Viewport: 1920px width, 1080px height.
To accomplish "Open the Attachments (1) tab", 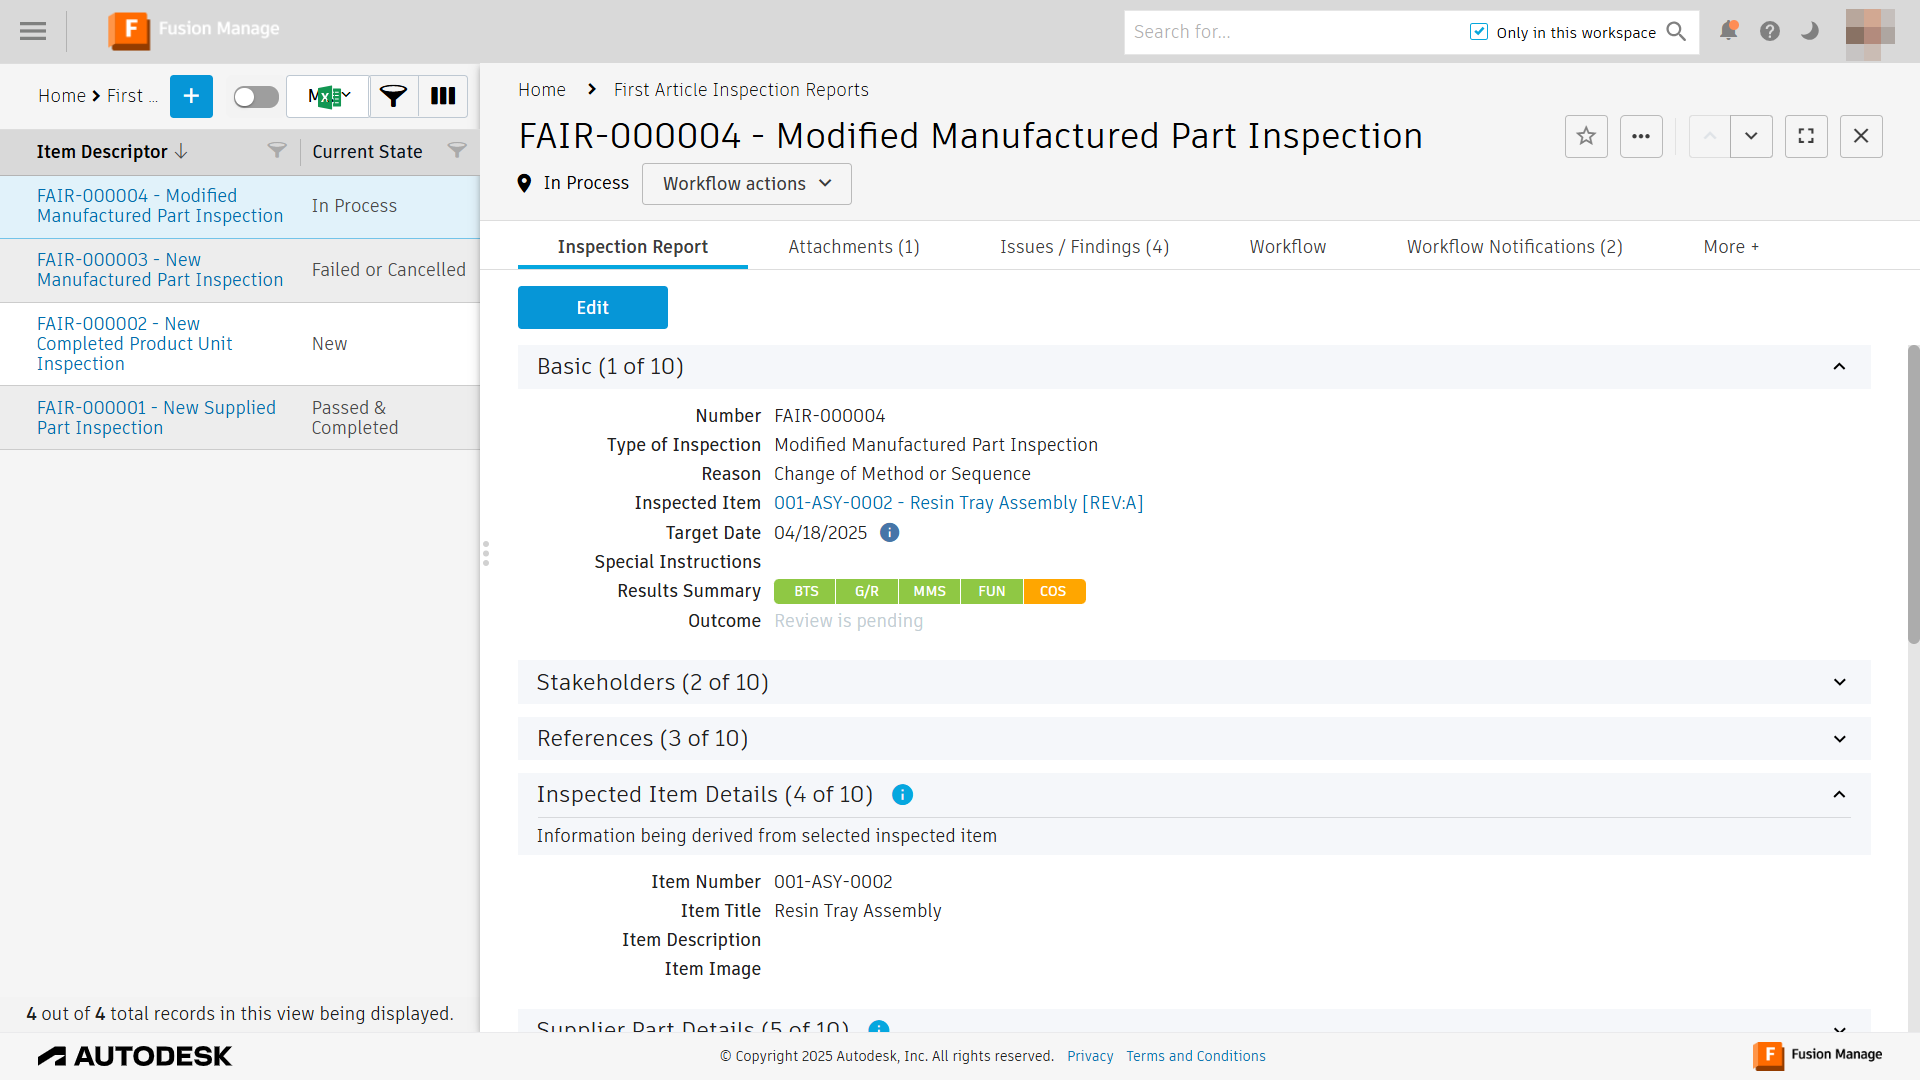I will pyautogui.click(x=853, y=247).
